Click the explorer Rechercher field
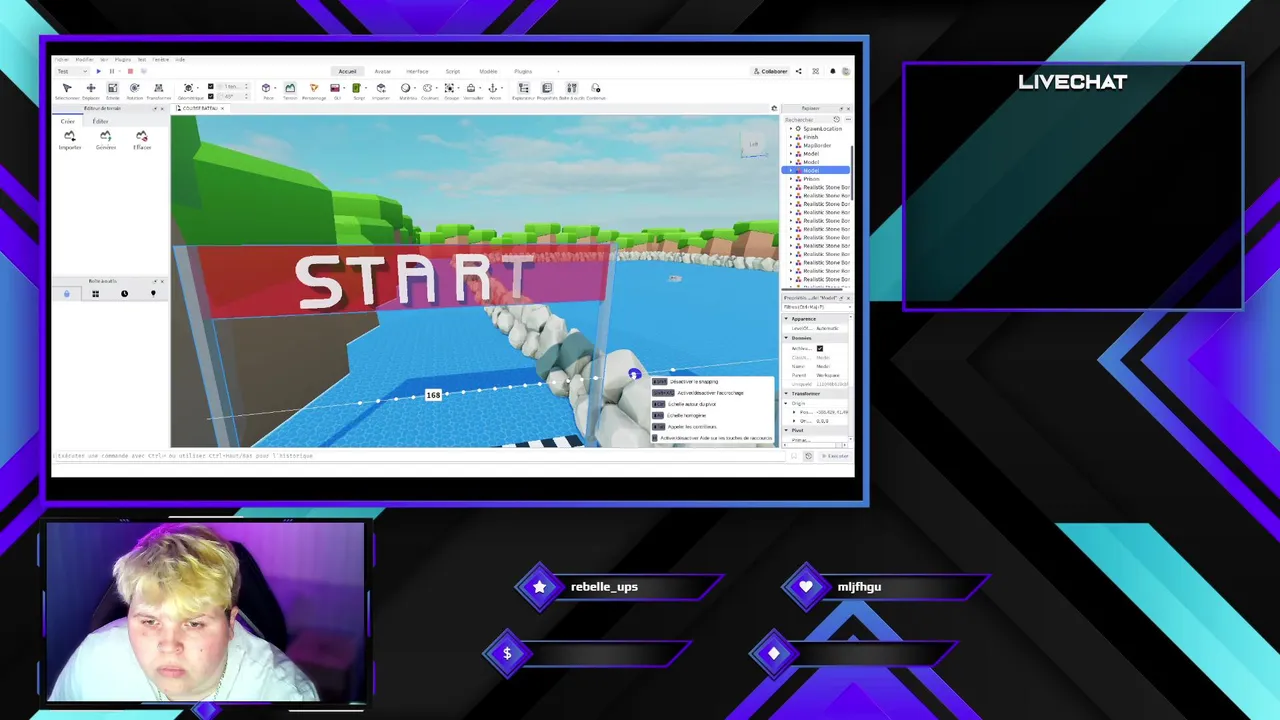This screenshot has height=720, width=1280. click(808, 119)
